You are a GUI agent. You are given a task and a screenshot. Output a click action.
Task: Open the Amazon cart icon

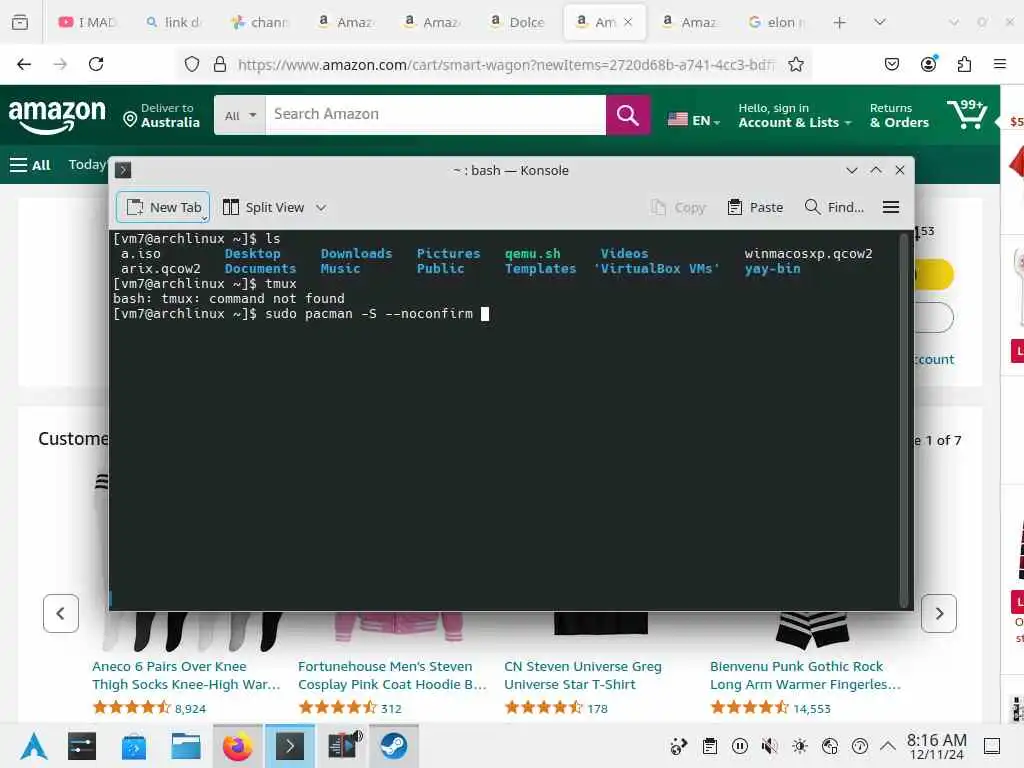click(x=967, y=114)
